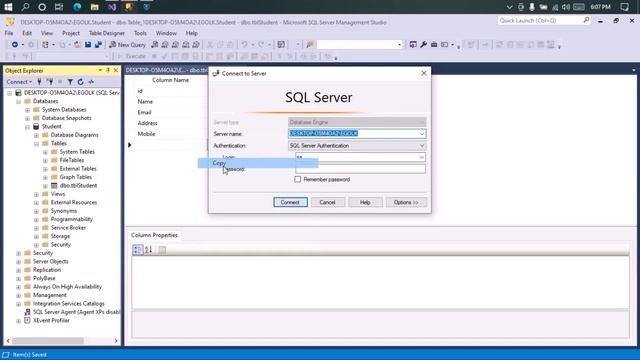This screenshot has width=640, height=360.
Task: Select the Email column name cell
Action: (x=170, y=112)
